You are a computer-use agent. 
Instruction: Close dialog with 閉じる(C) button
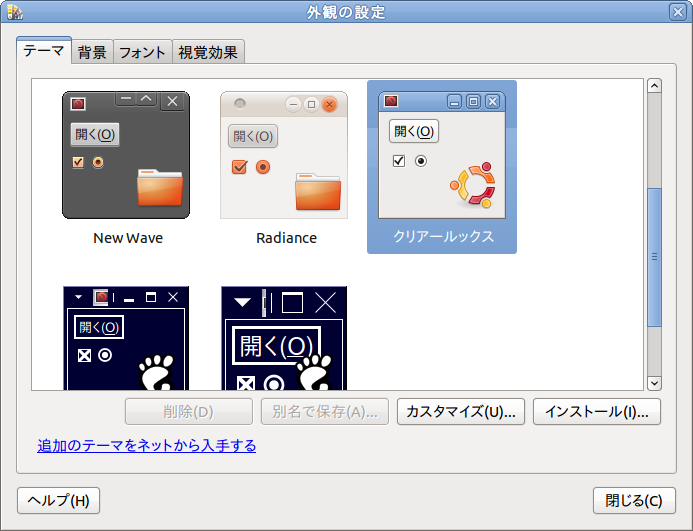[x=634, y=500]
